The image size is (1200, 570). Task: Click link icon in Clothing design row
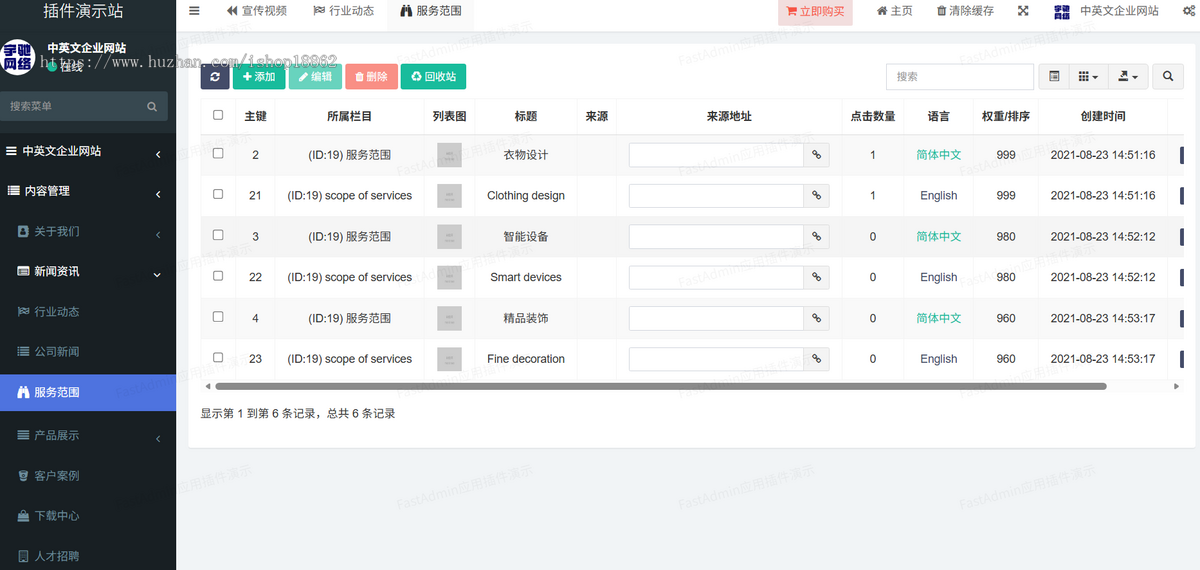pos(816,195)
